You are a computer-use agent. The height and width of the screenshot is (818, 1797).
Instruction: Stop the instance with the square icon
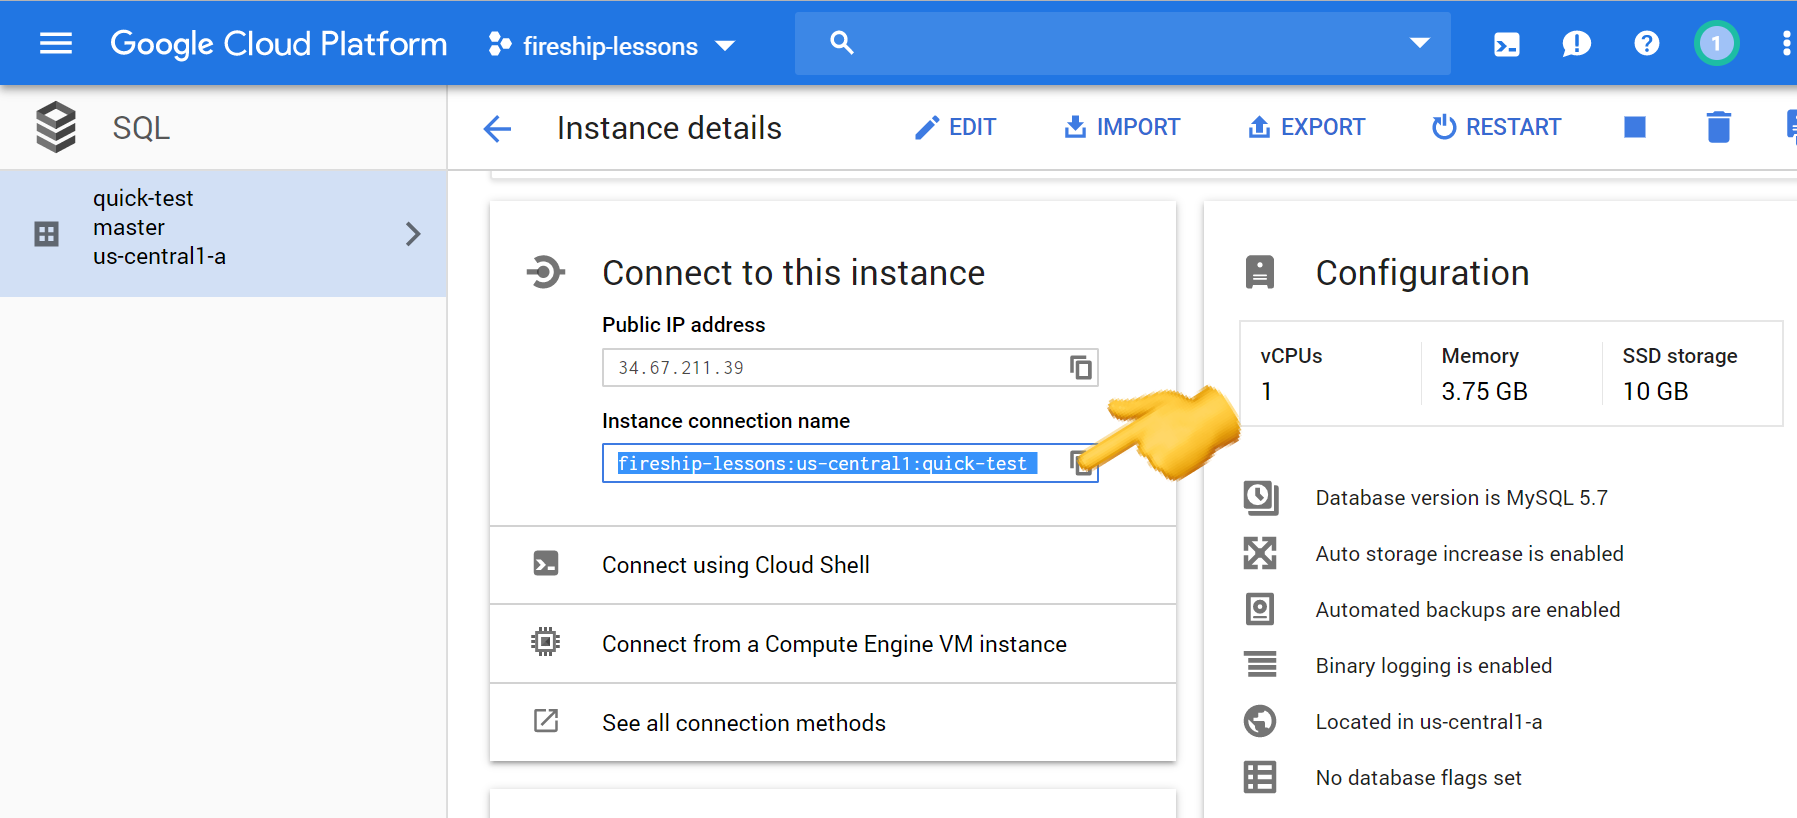[x=1635, y=127]
